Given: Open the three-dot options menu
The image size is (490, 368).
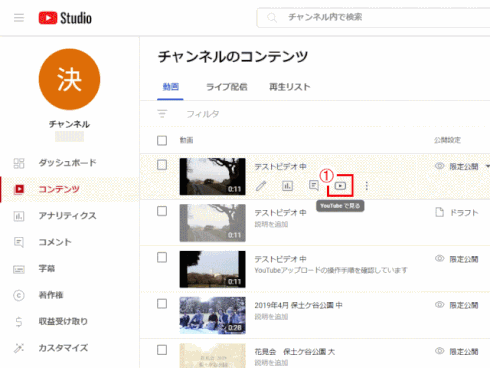Looking at the screenshot, I should pos(367,186).
